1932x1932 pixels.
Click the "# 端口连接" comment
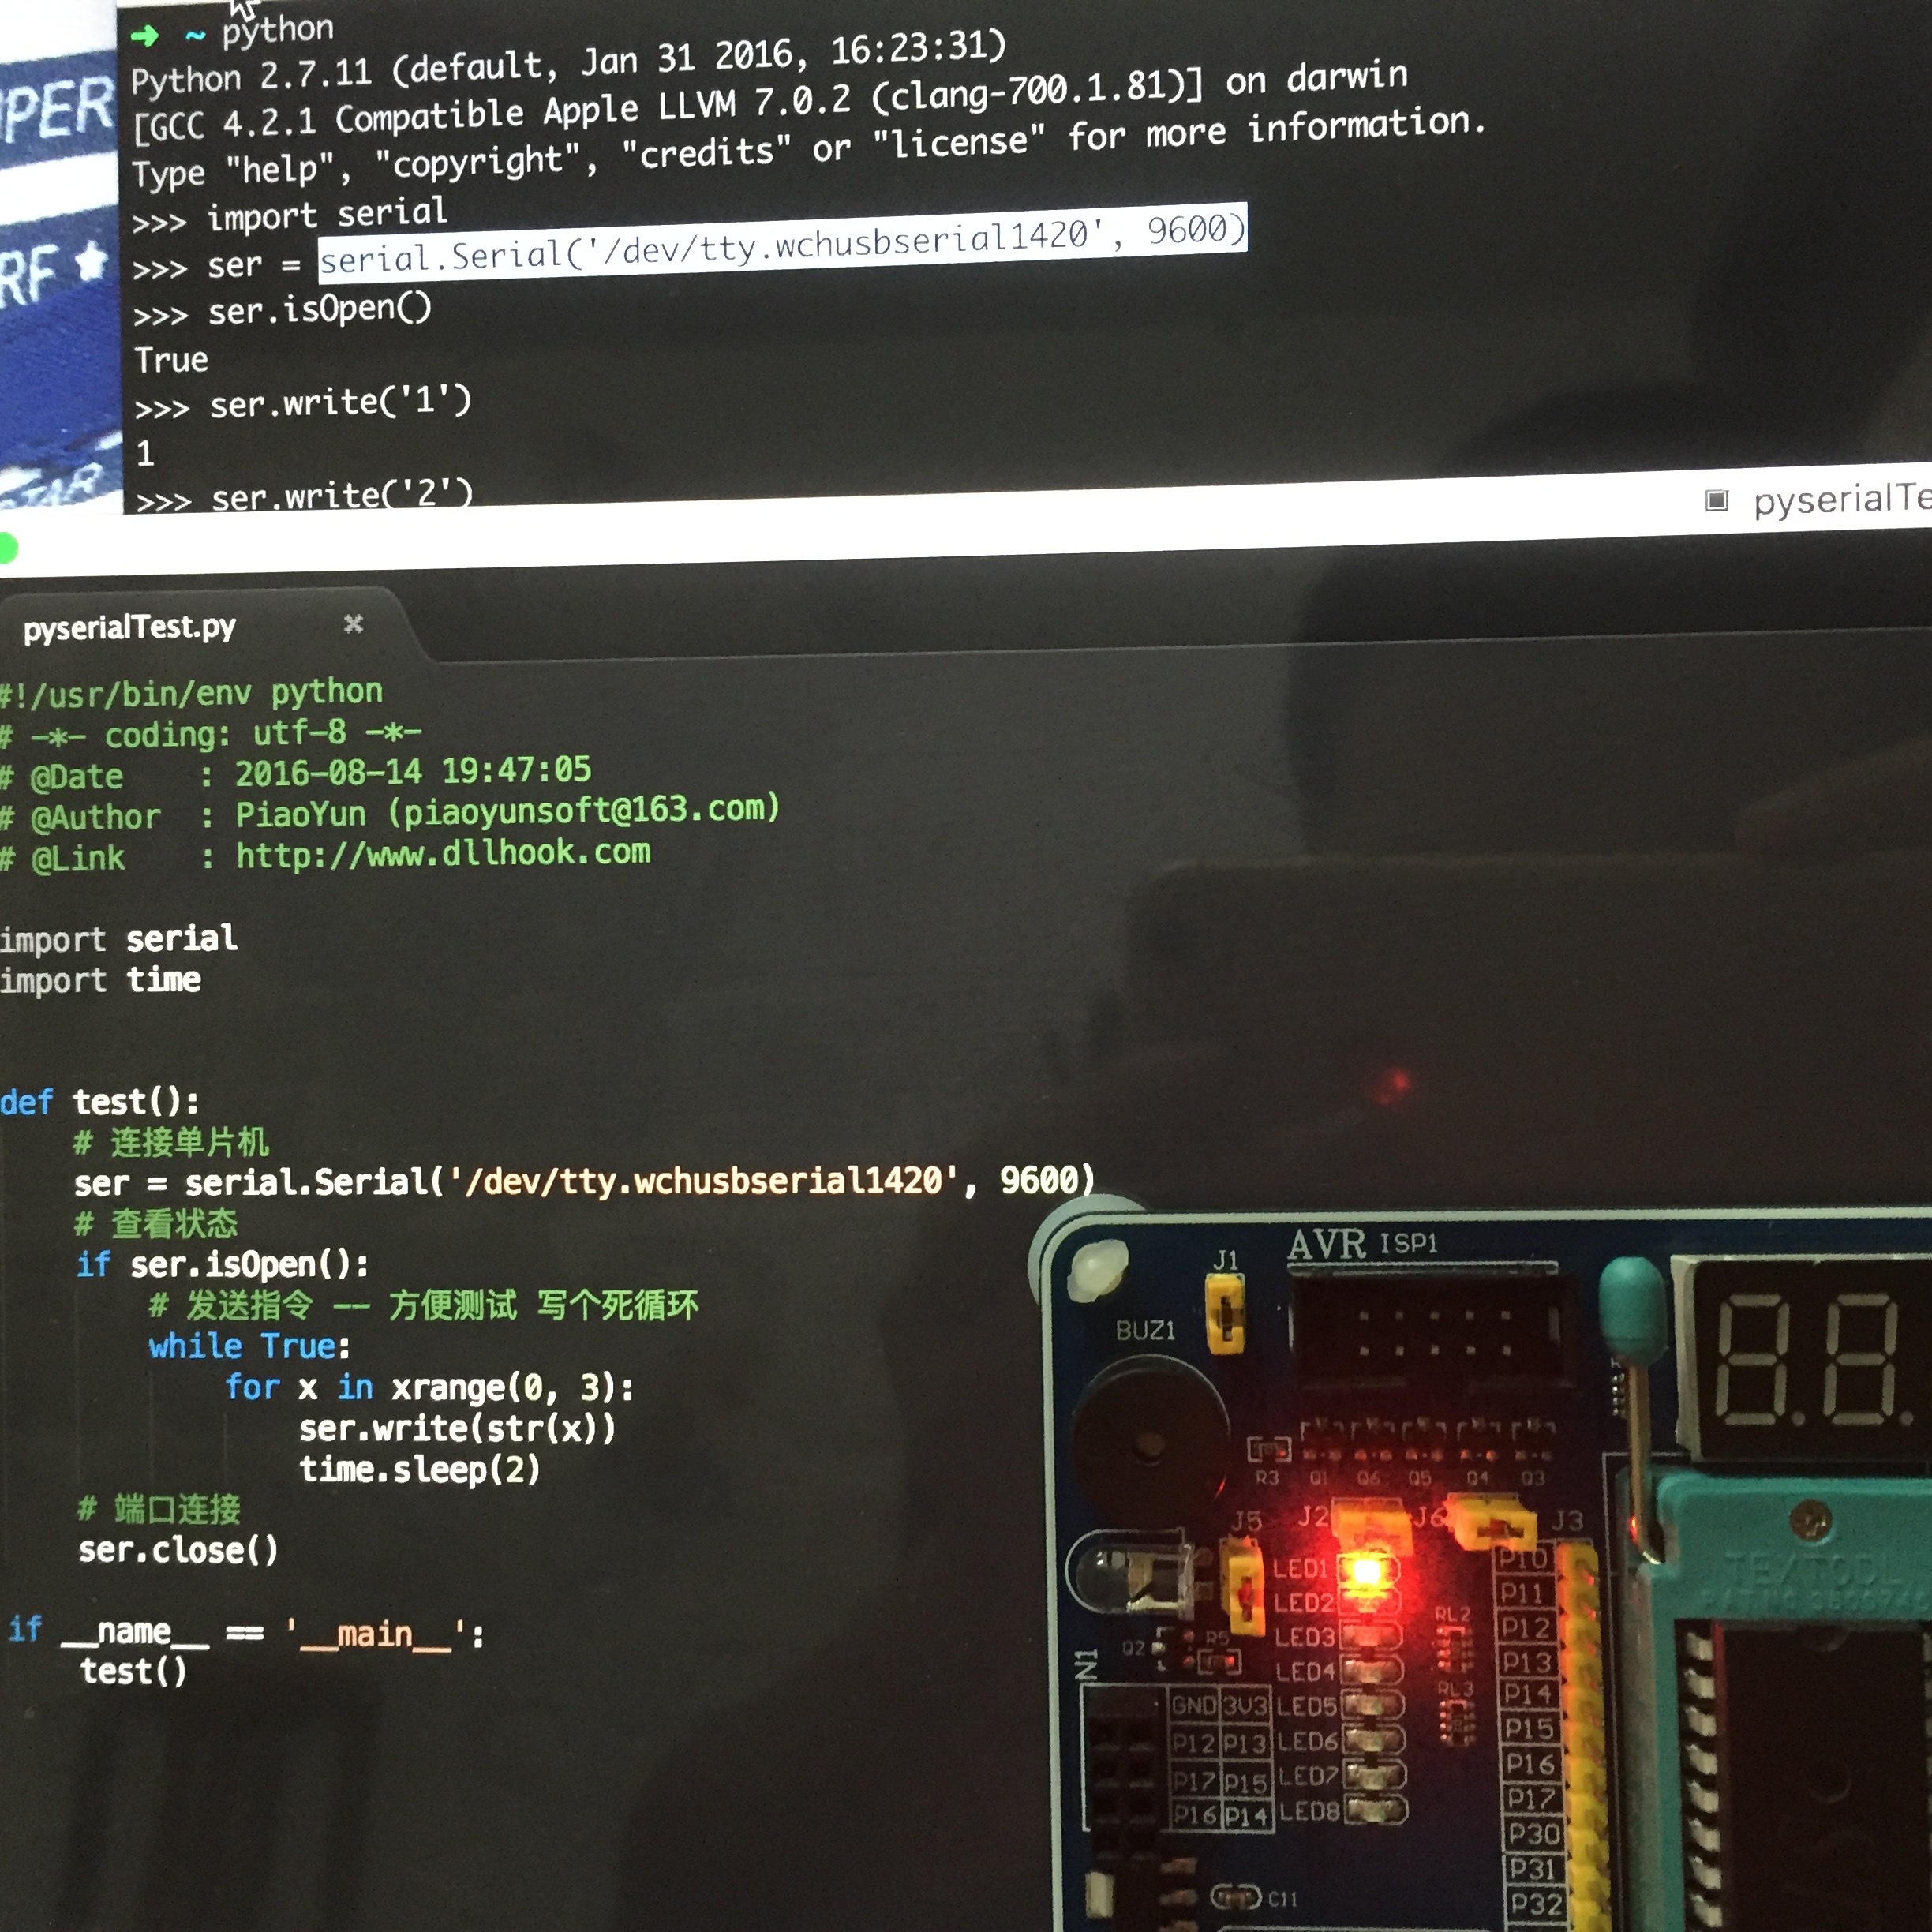[x=159, y=1510]
